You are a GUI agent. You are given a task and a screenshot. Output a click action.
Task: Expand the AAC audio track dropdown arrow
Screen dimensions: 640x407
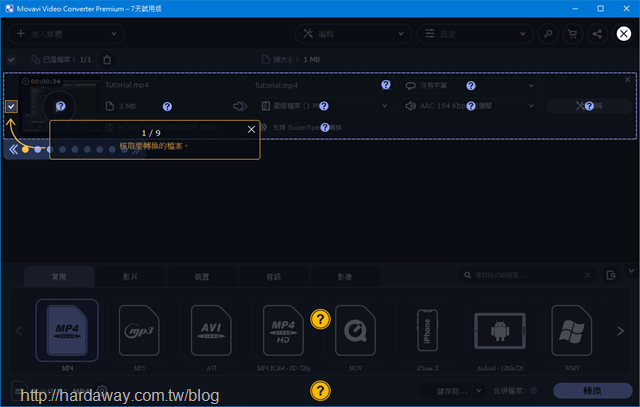[x=531, y=106]
